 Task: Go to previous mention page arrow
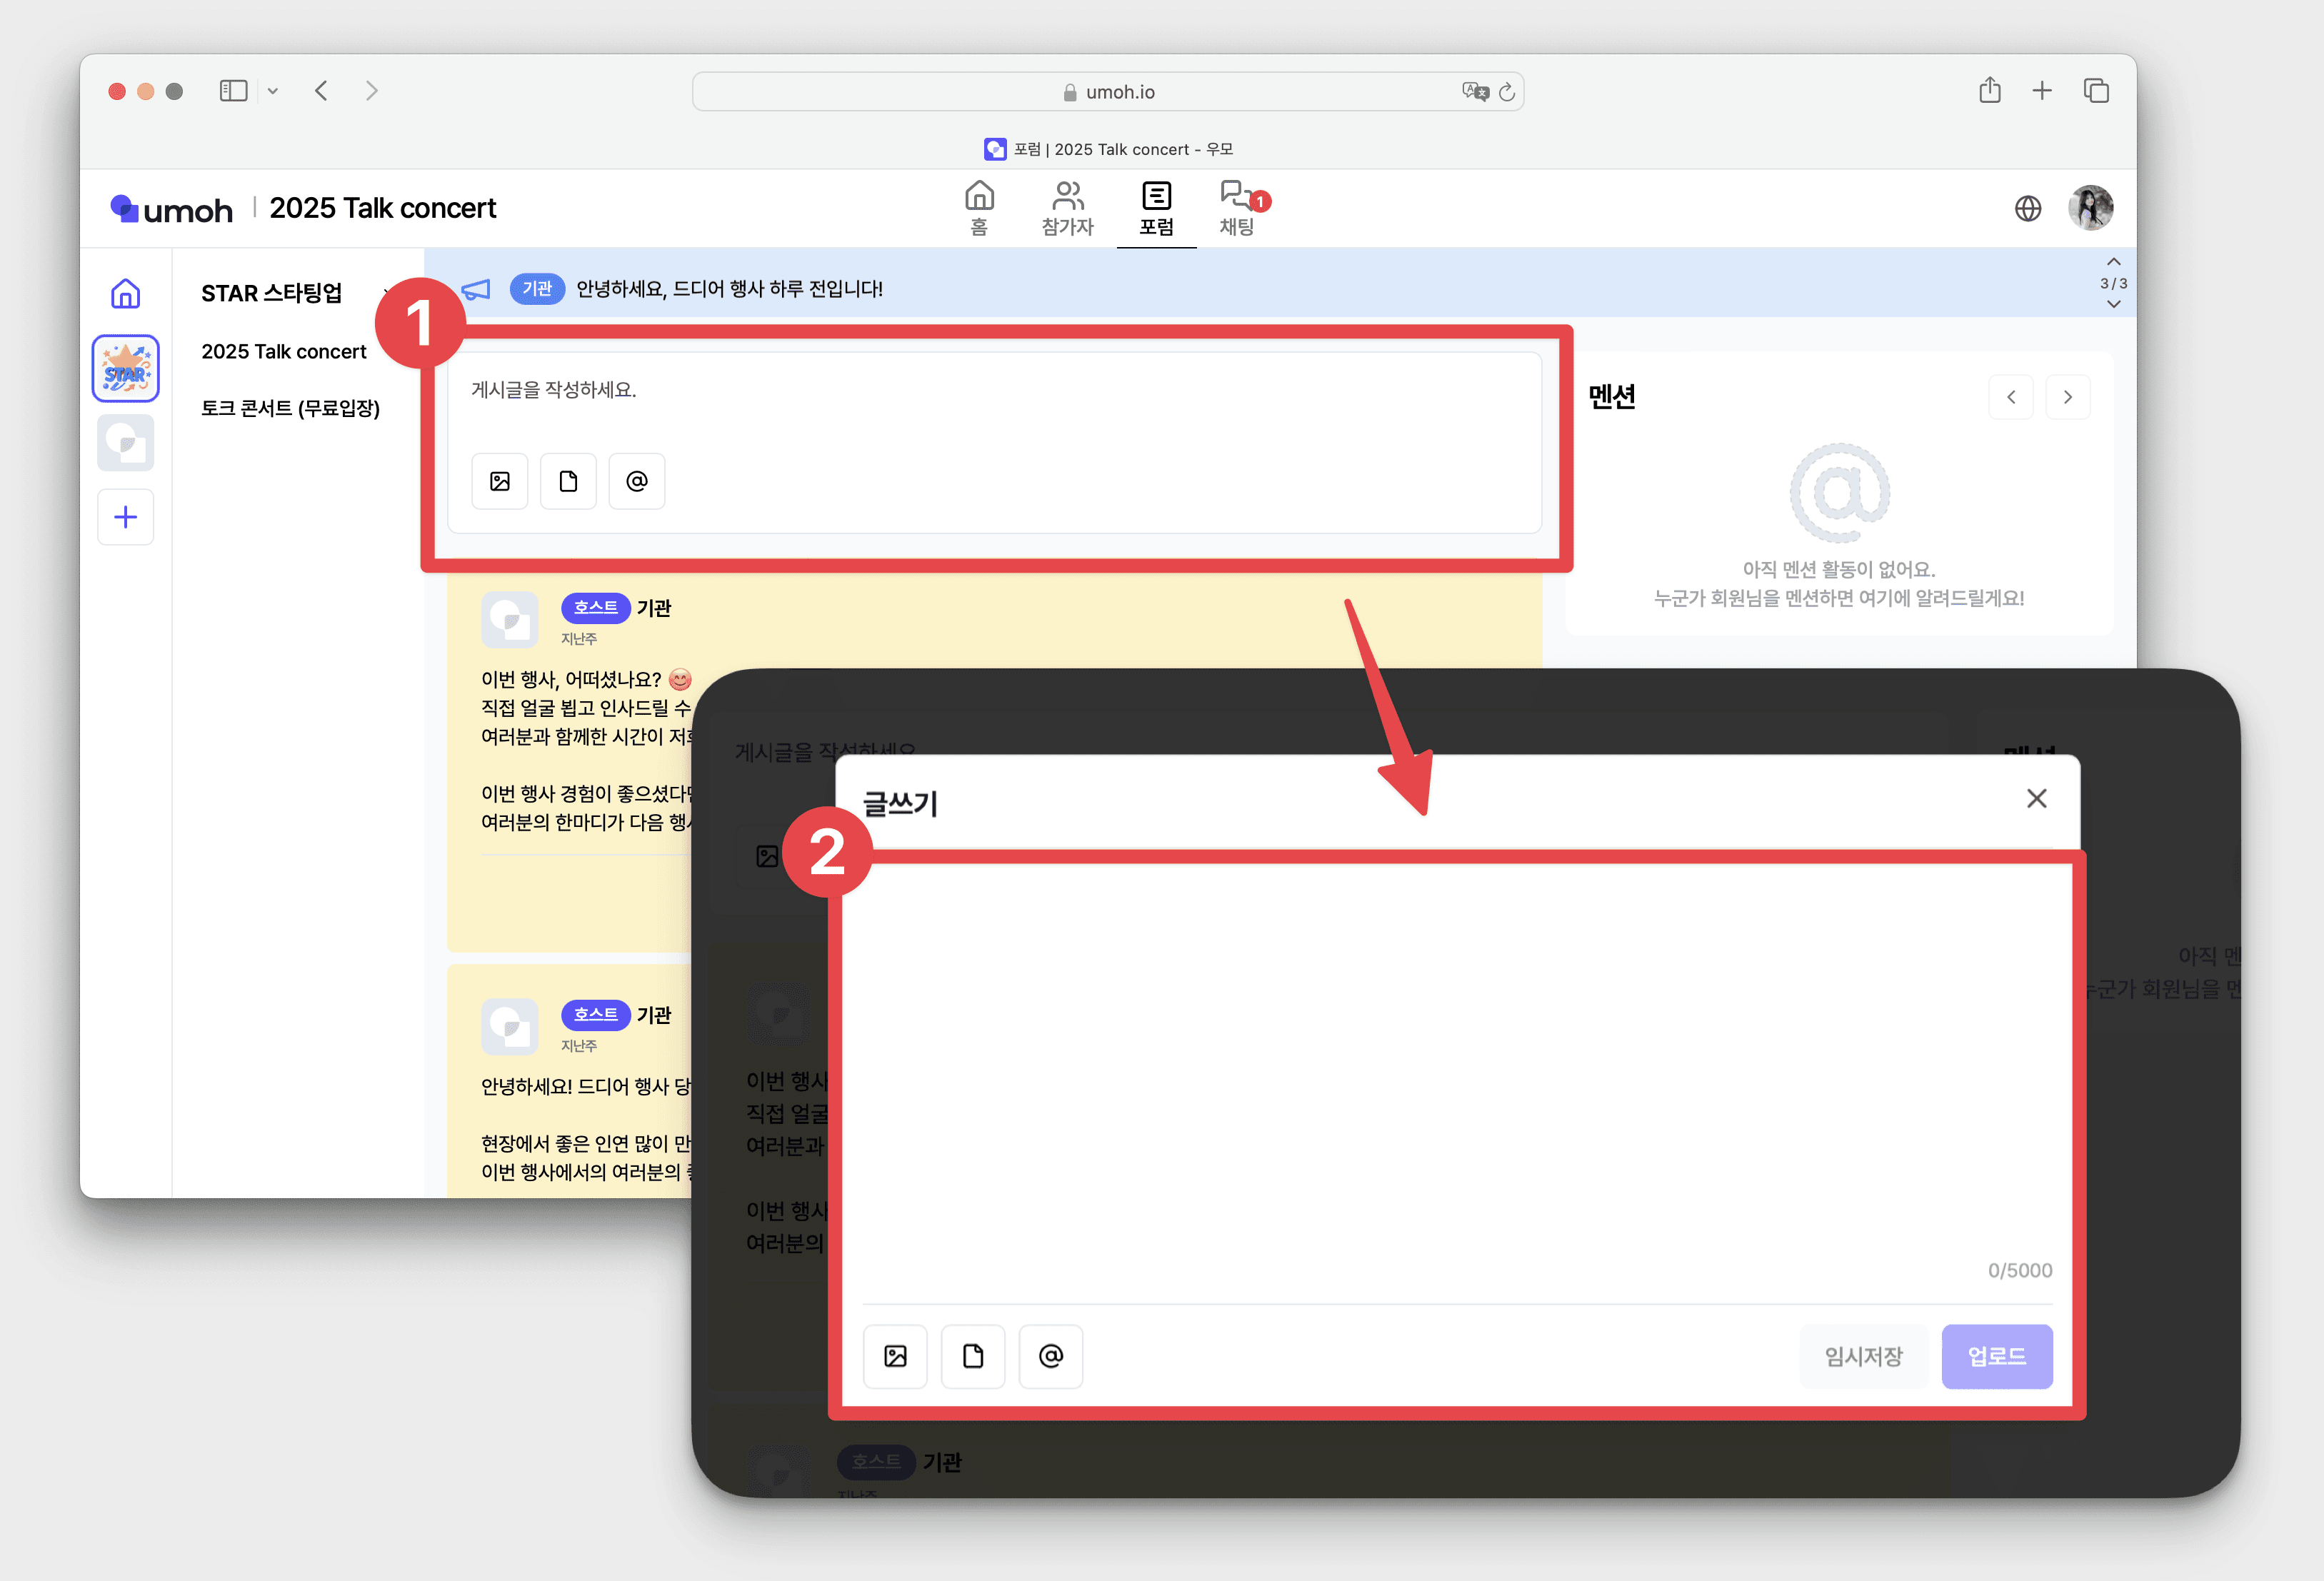click(2011, 397)
